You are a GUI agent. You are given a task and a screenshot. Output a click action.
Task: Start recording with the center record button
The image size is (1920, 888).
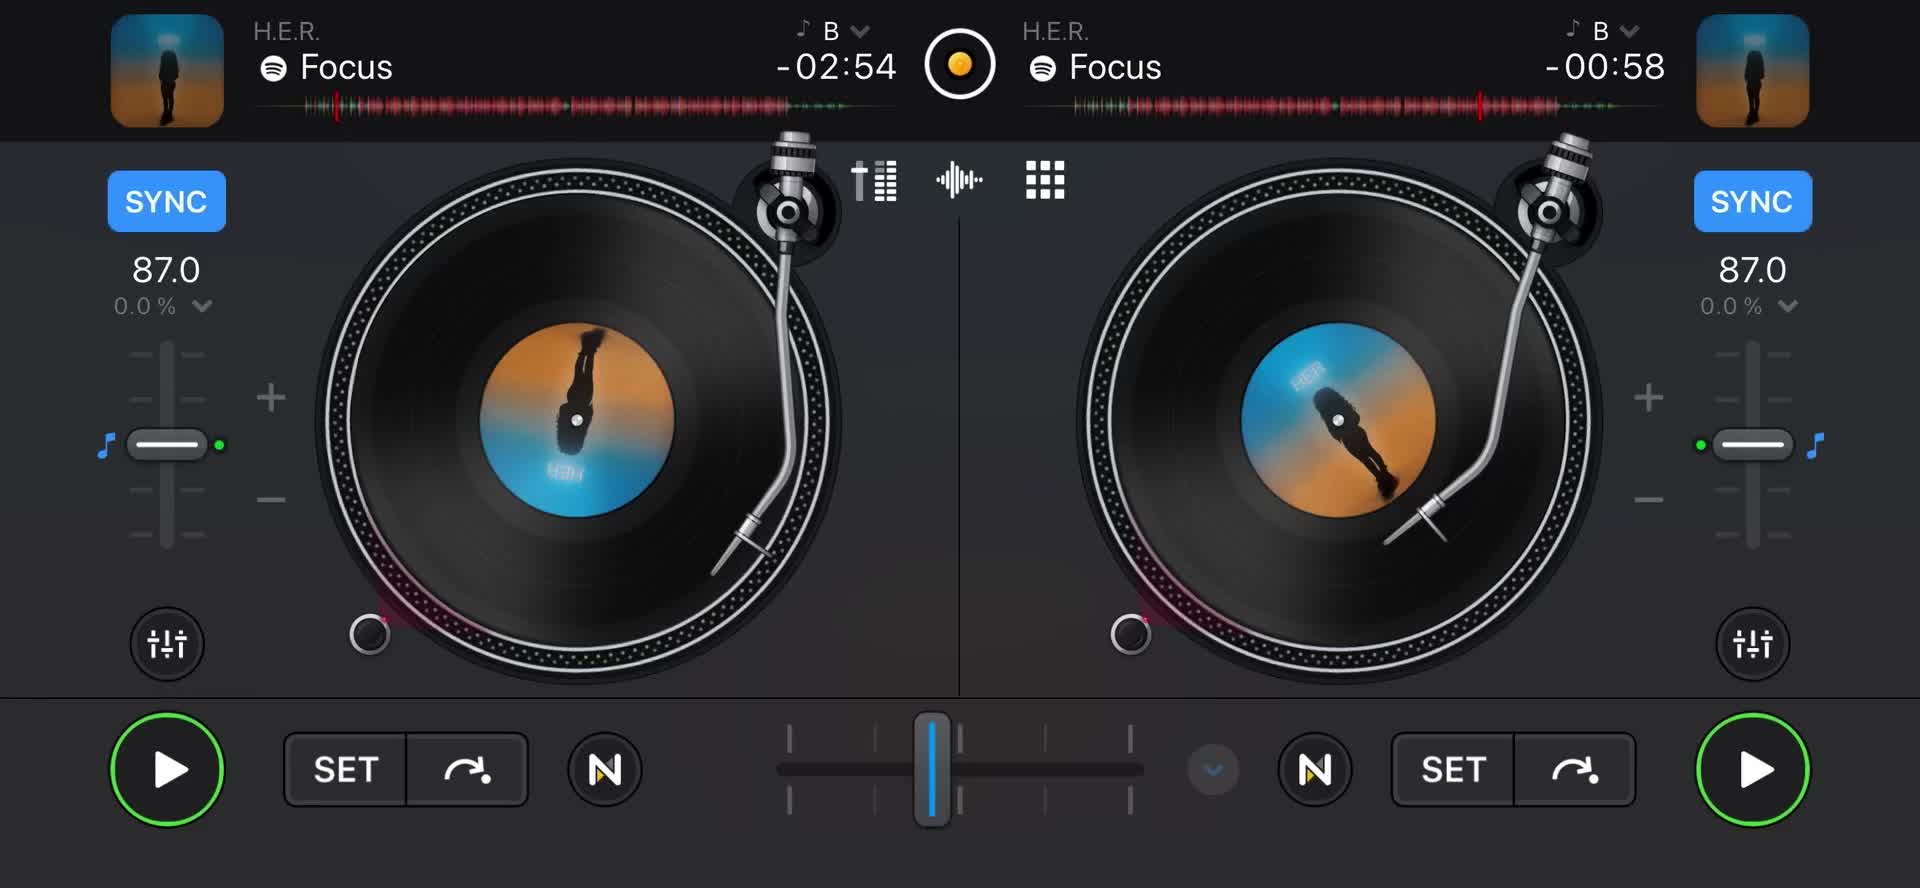[959, 65]
